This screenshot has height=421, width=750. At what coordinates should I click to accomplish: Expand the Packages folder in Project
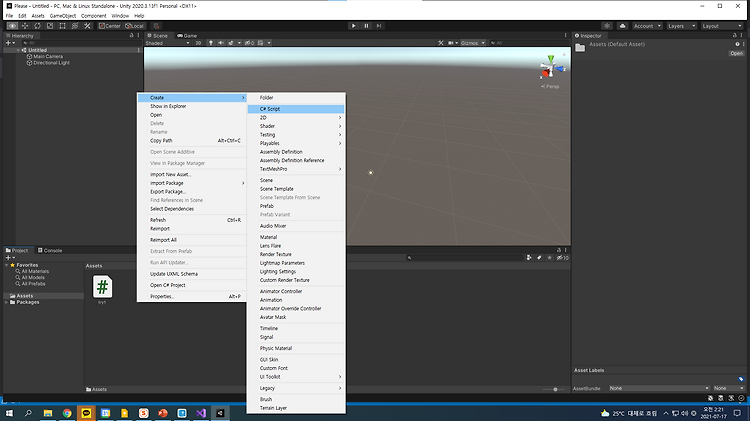[7, 302]
